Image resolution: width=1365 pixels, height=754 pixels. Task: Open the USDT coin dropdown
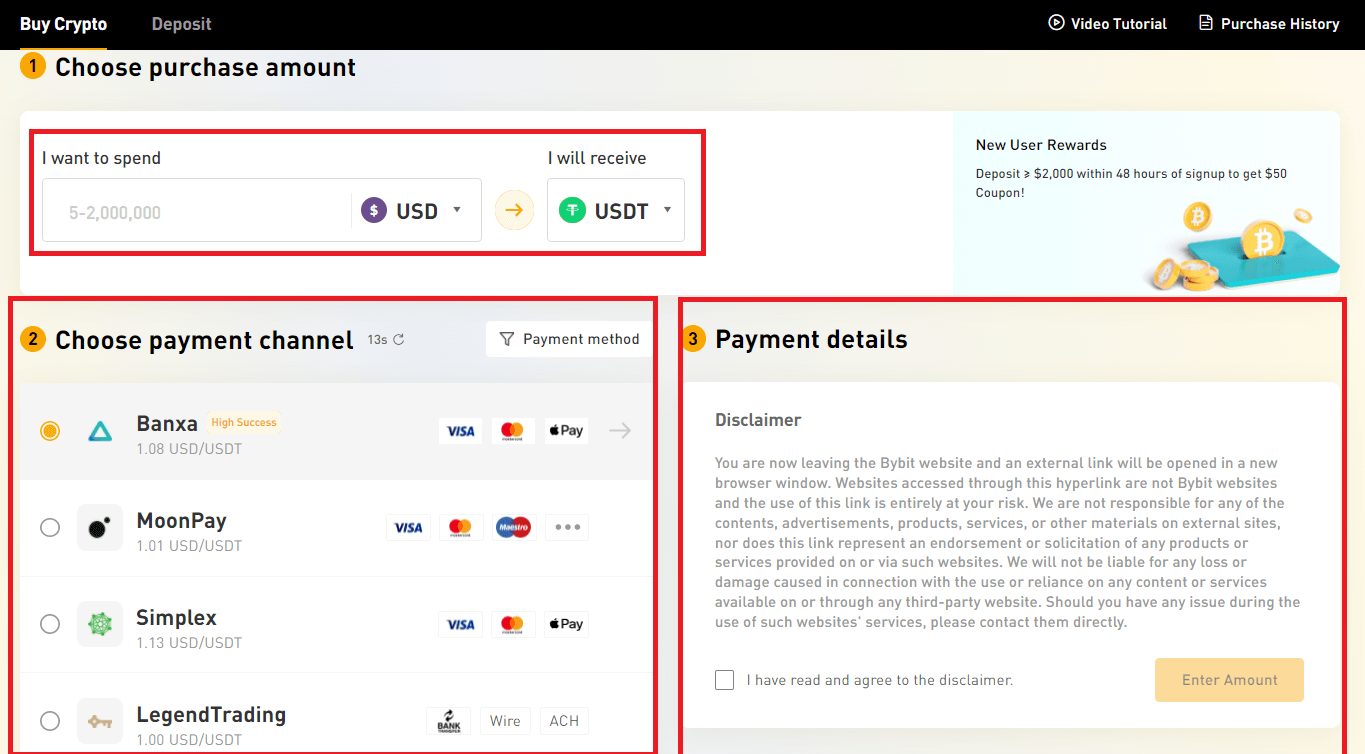pyautogui.click(x=613, y=210)
